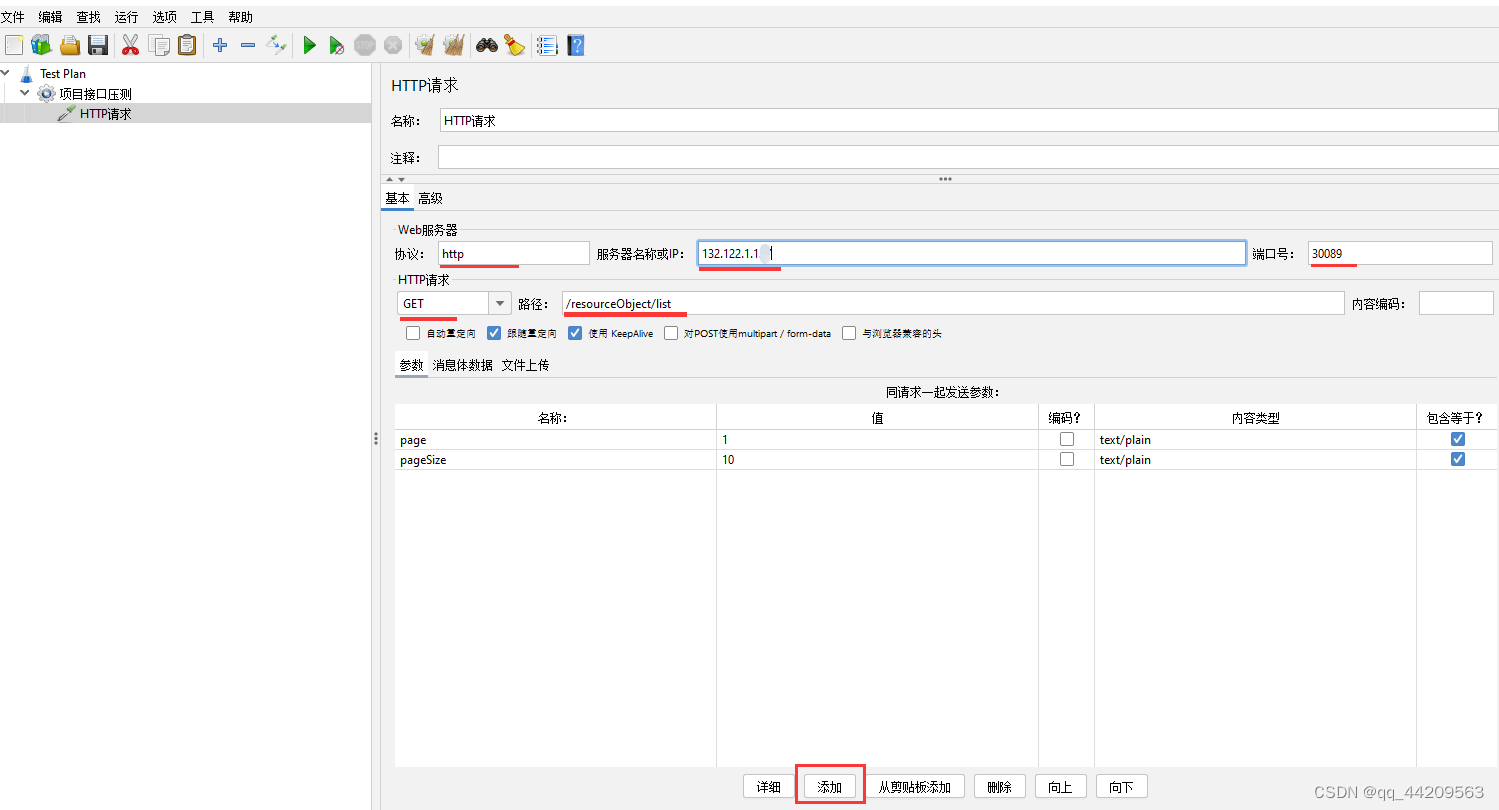Open the 帮助 menu

pyautogui.click(x=241, y=17)
